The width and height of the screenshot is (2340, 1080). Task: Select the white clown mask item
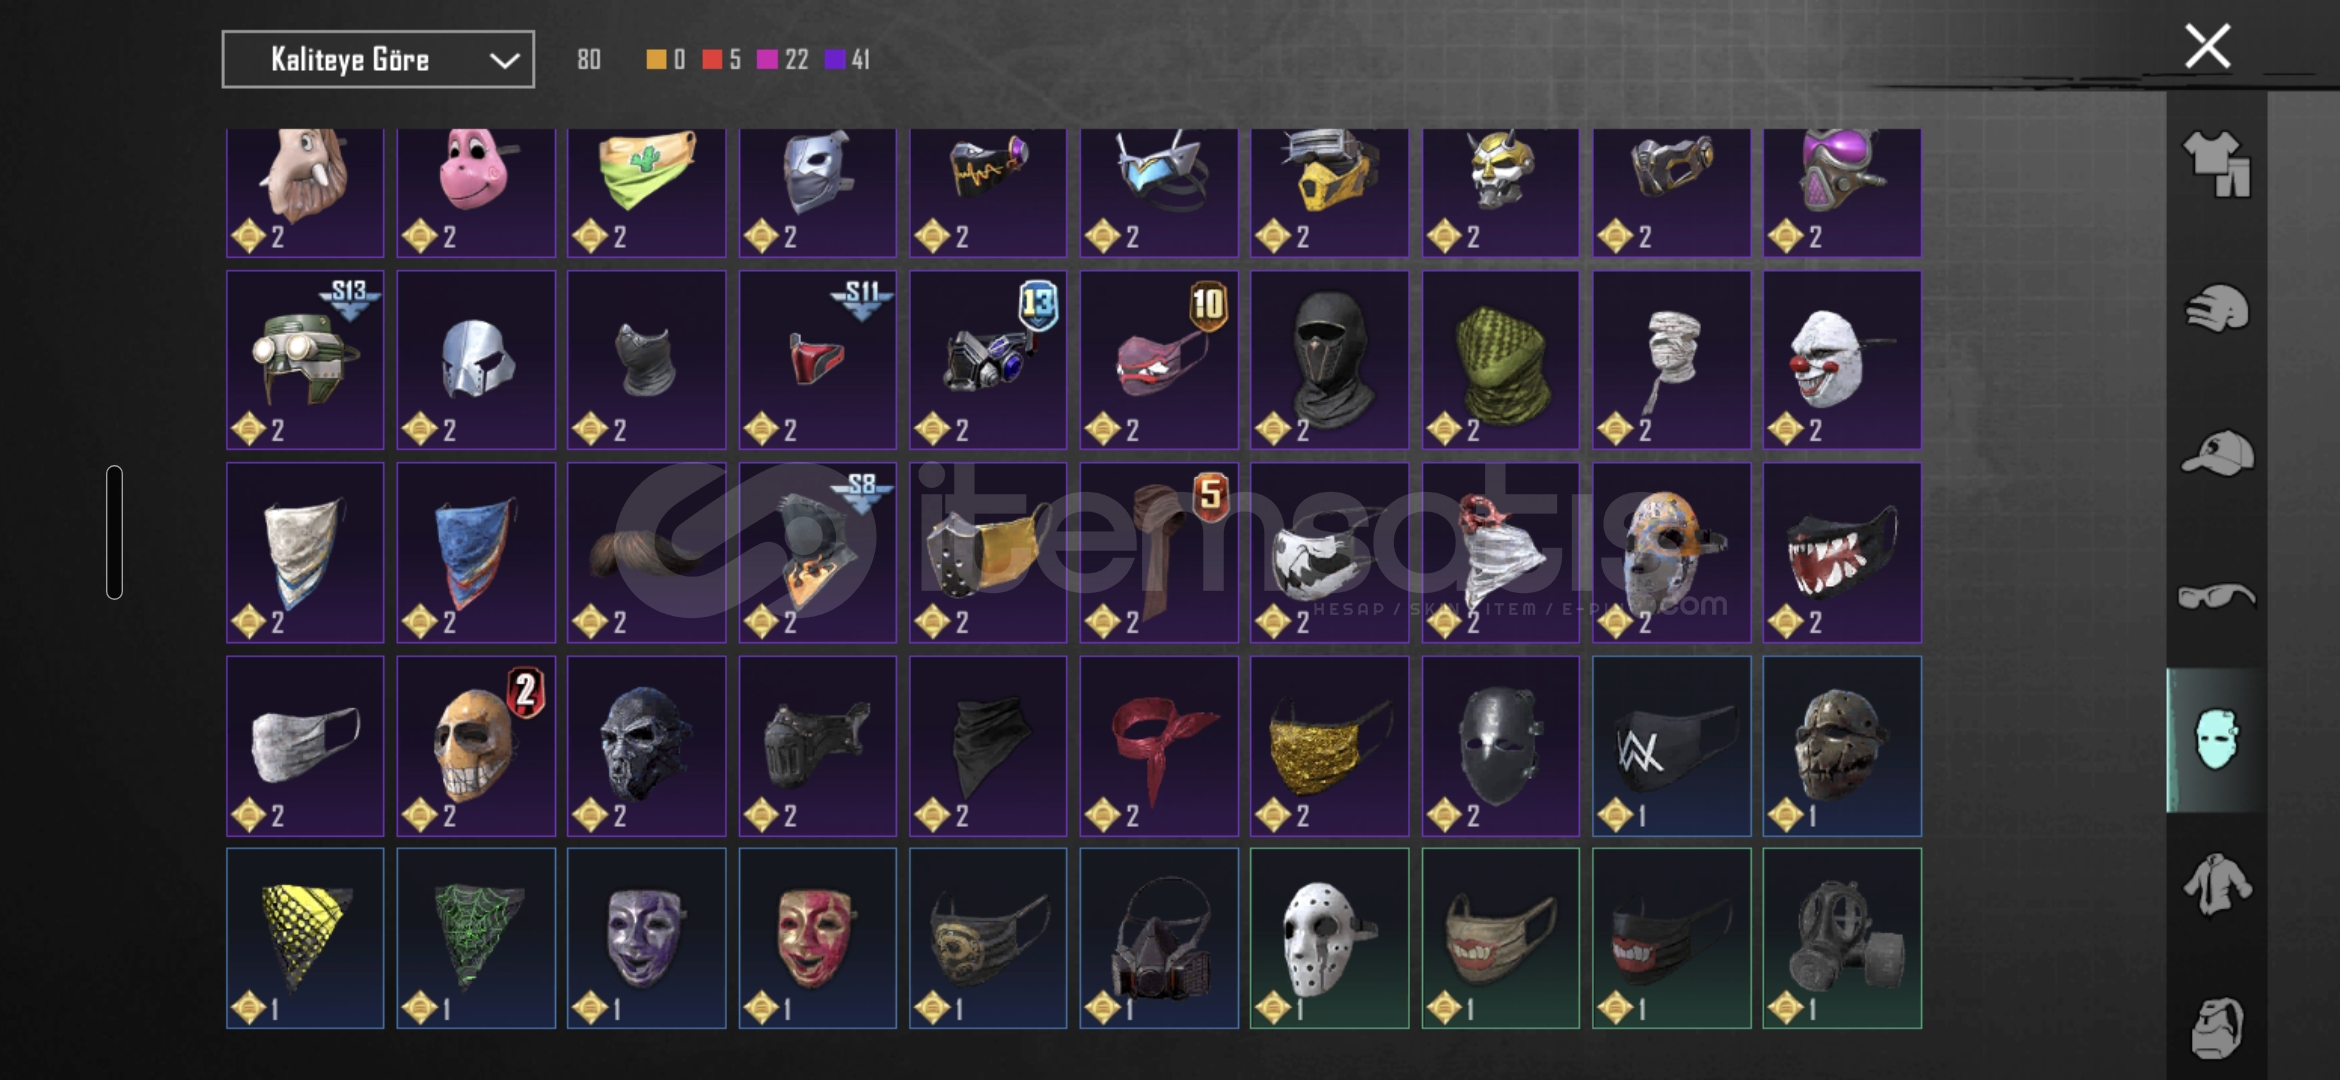[x=1842, y=360]
